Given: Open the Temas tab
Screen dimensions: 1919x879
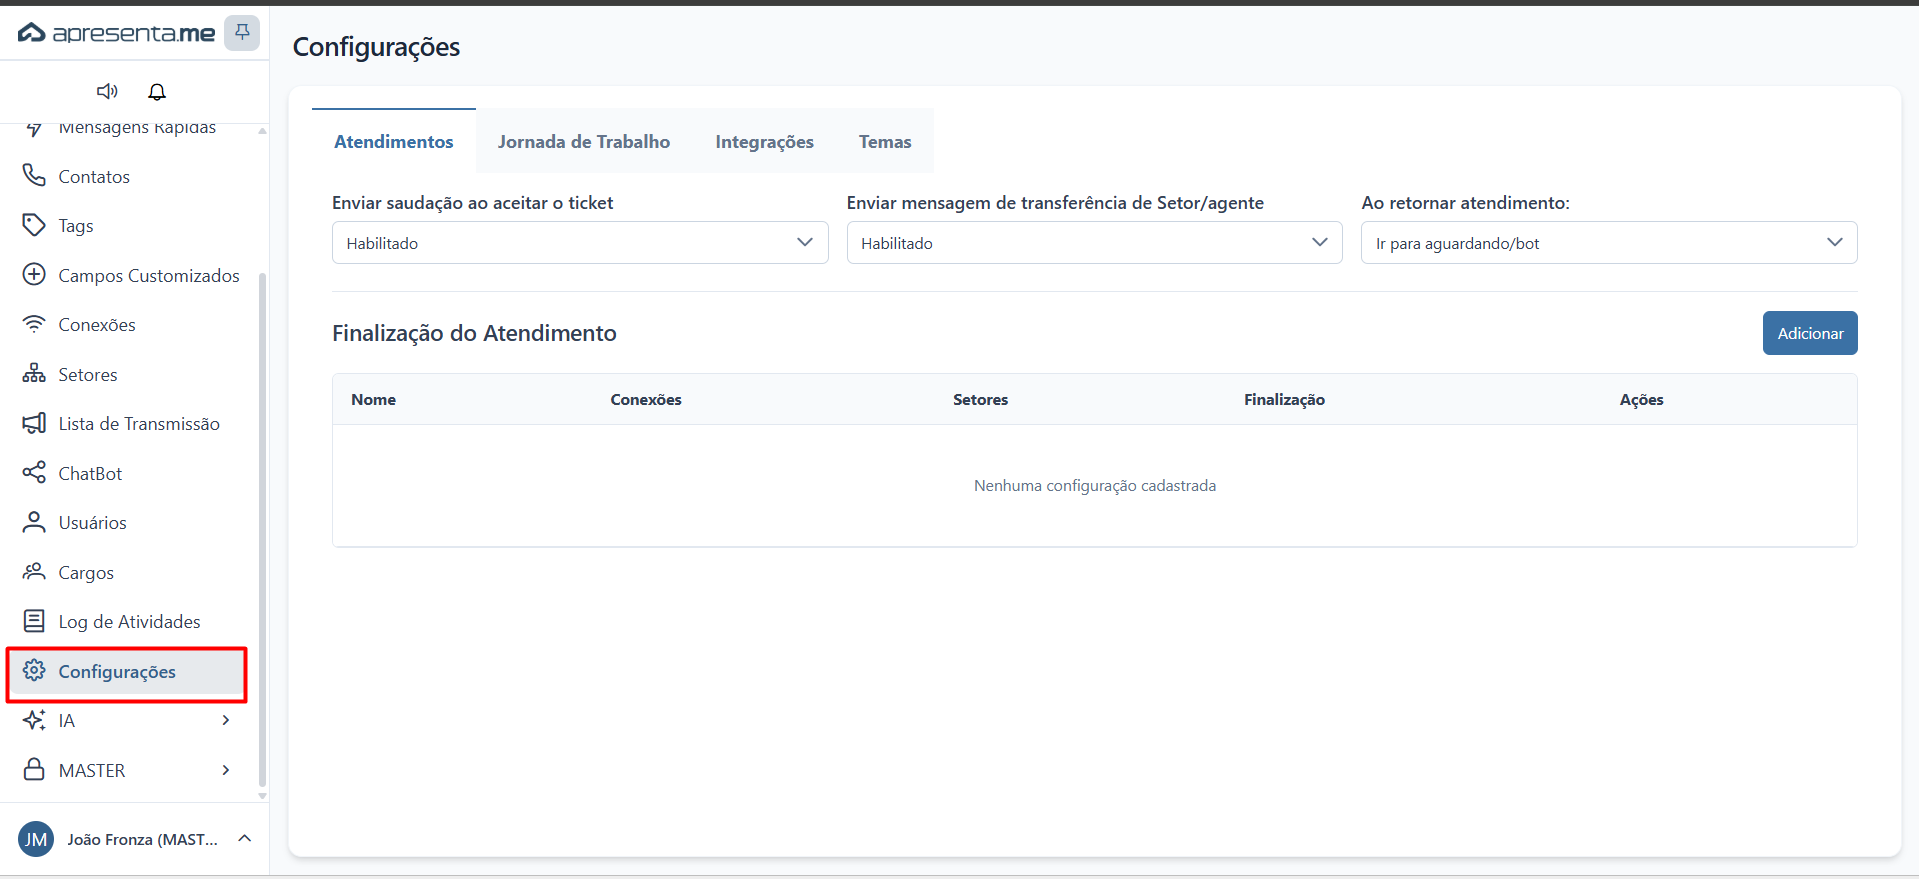Looking at the screenshot, I should click(885, 141).
